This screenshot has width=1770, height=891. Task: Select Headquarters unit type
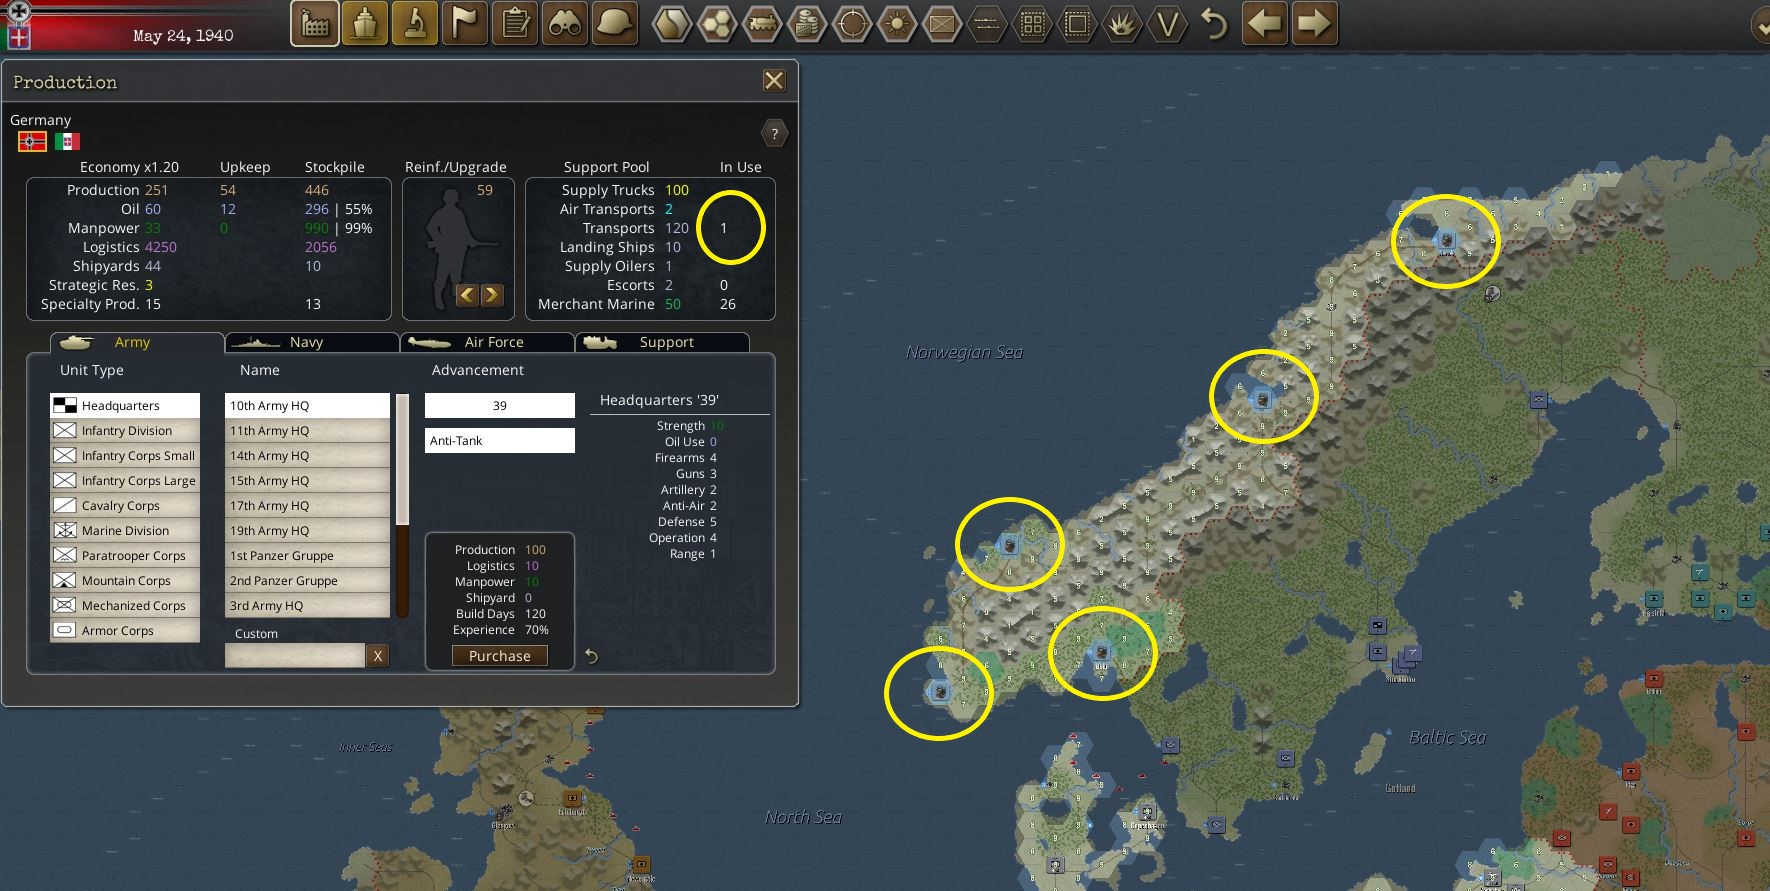(x=125, y=405)
